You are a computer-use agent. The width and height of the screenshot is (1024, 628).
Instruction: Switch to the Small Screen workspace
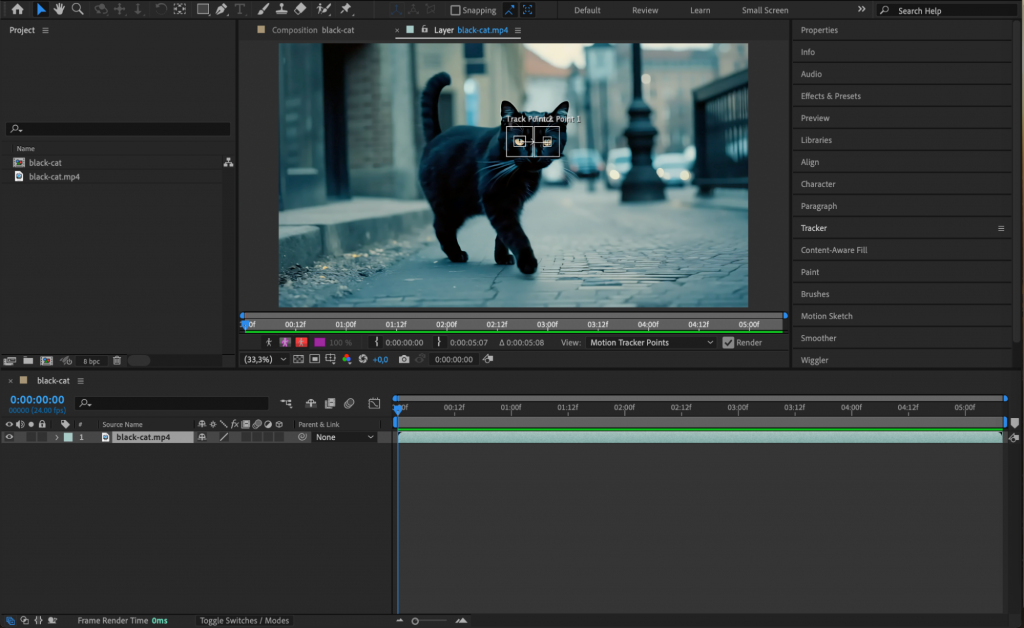pyautogui.click(x=765, y=10)
